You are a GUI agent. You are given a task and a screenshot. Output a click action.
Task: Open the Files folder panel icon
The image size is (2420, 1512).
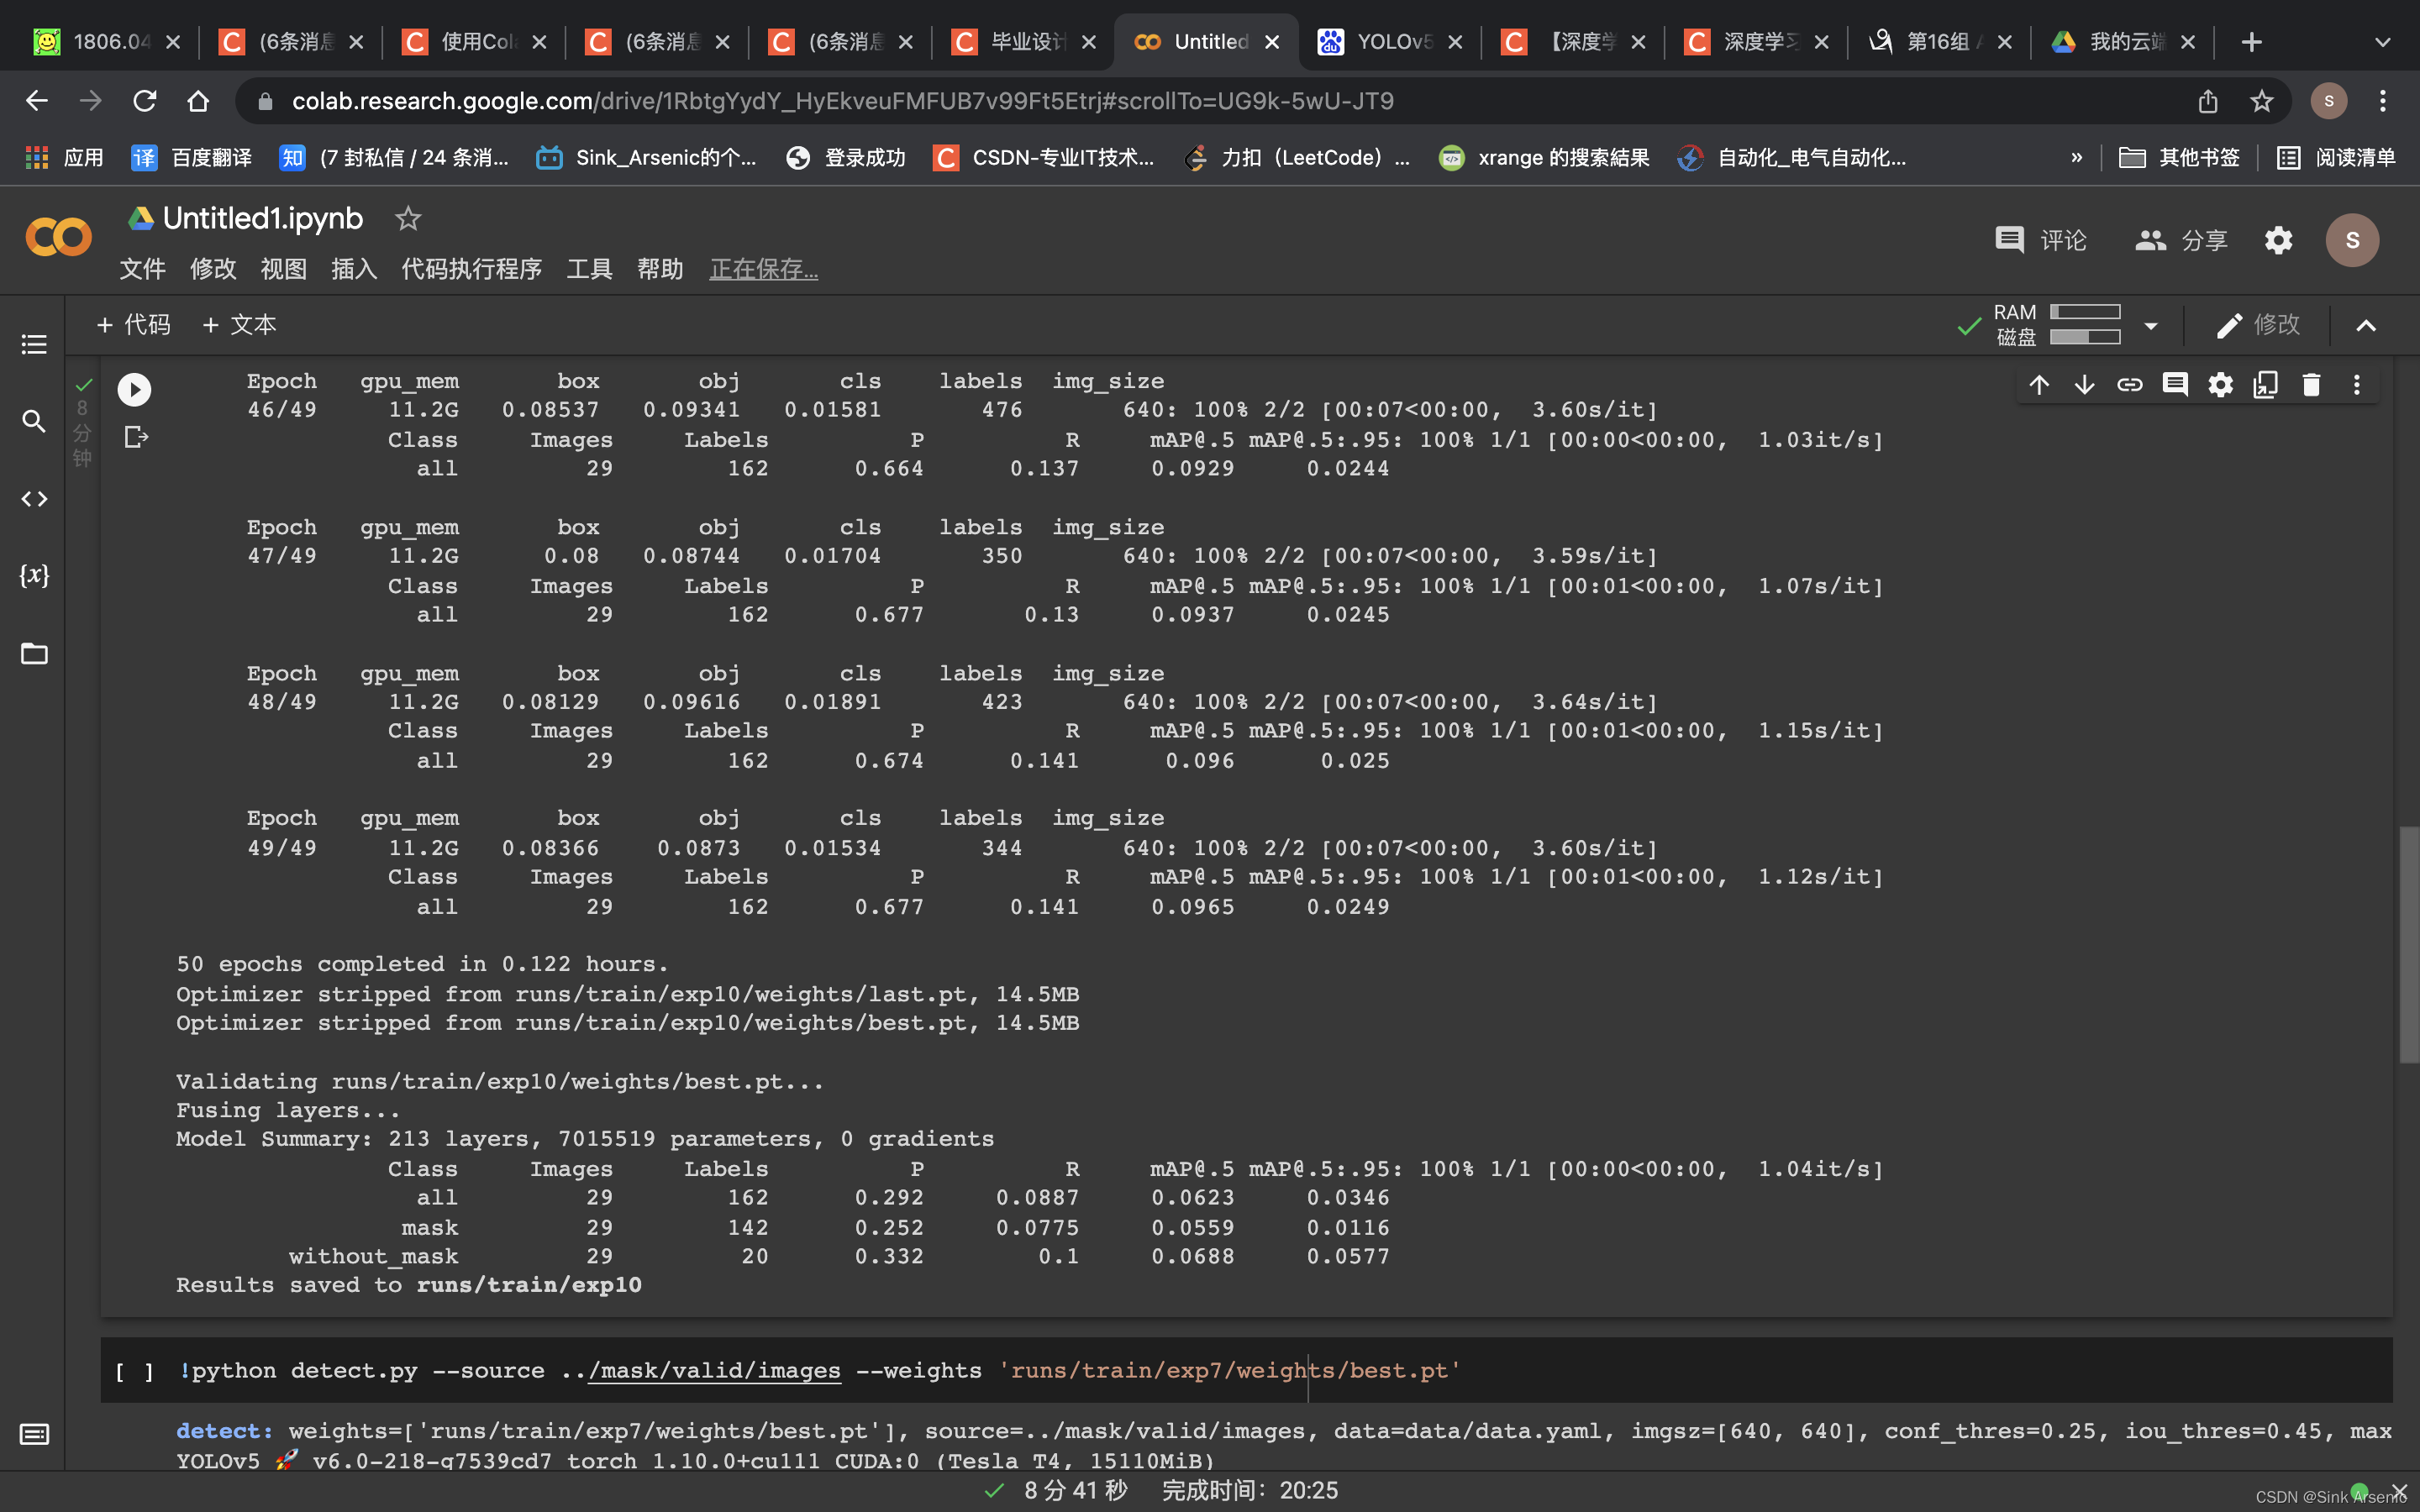click(x=34, y=654)
